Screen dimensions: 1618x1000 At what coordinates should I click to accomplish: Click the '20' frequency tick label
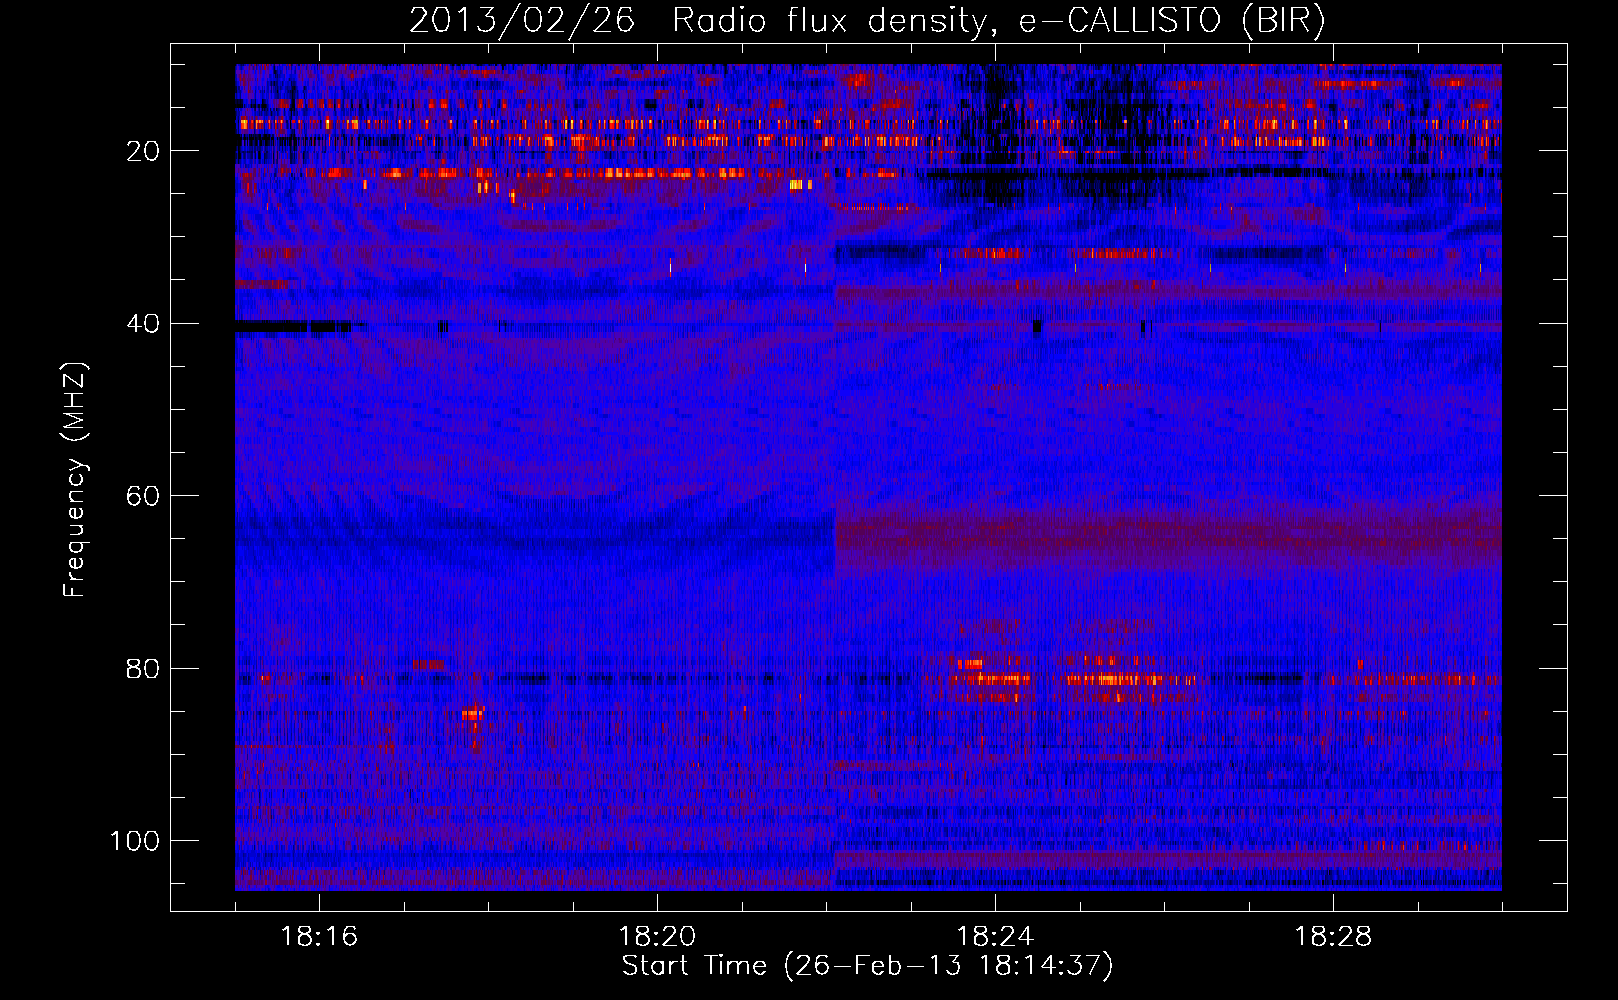pyautogui.click(x=144, y=151)
